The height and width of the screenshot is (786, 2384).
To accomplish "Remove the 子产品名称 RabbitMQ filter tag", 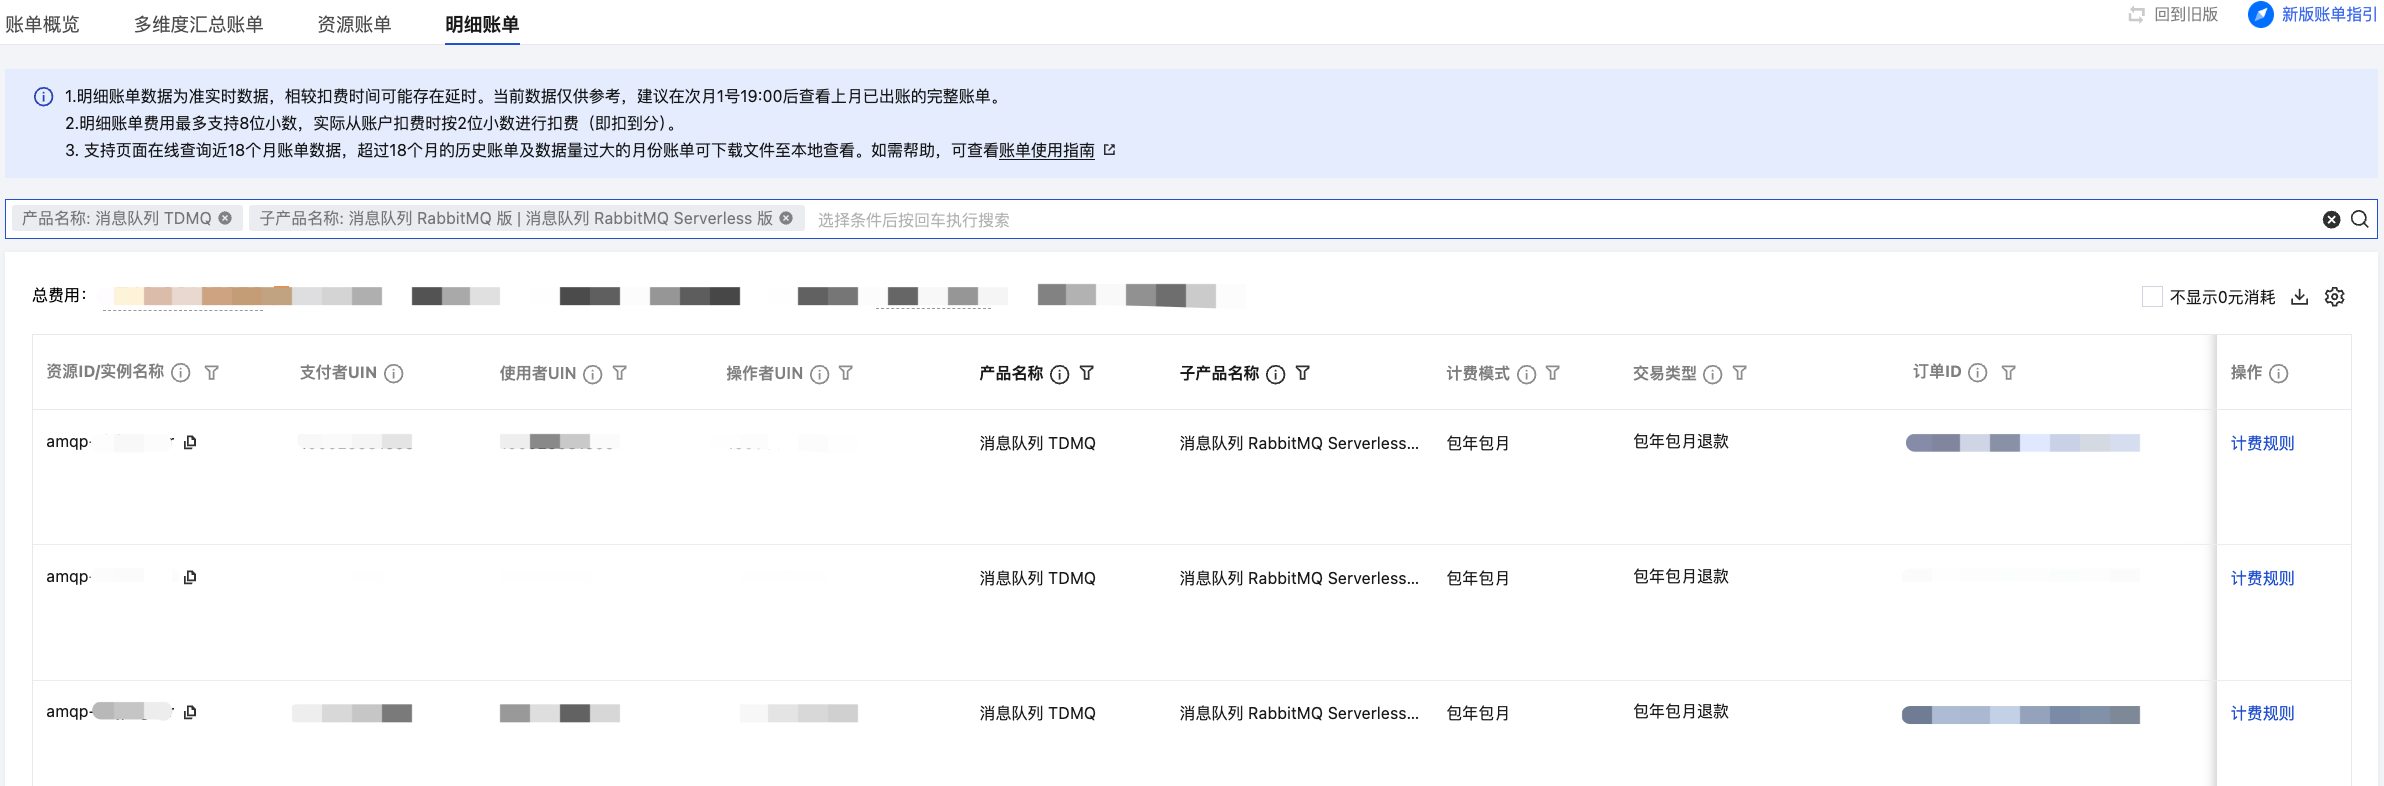I will click(x=786, y=218).
